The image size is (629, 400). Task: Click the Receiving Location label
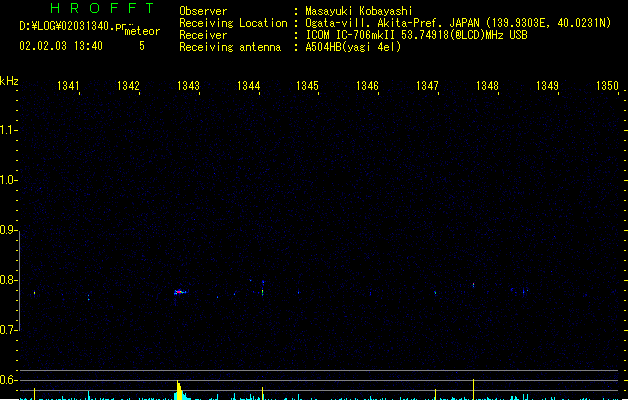(233, 23)
